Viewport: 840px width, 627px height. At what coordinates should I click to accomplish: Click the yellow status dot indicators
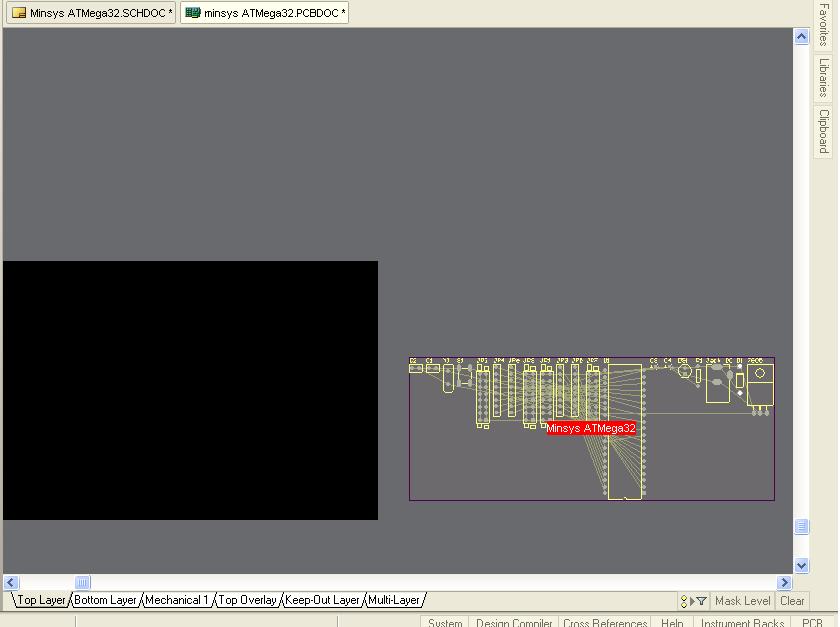[684, 601]
